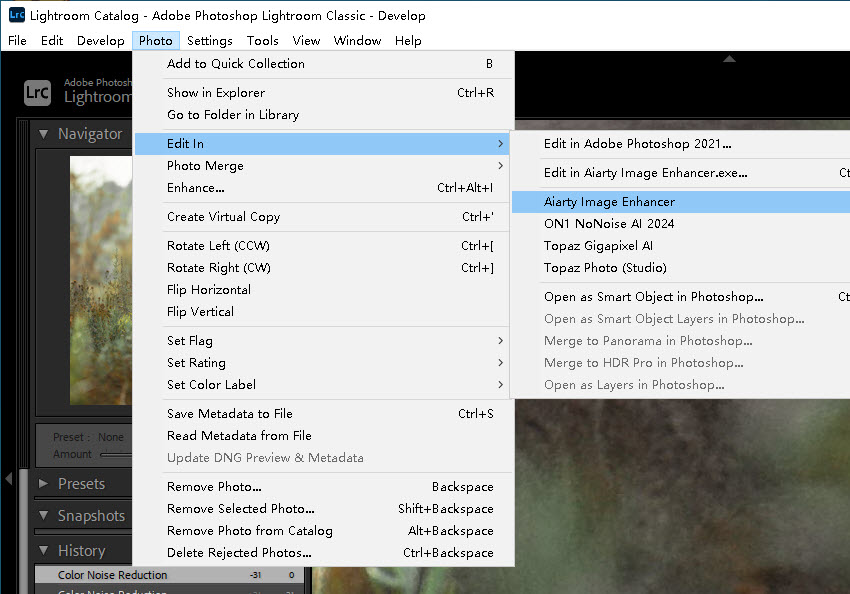Click the Lightroom Classic title bar icon
Viewport: 850px width, 594px height.
[17, 15]
